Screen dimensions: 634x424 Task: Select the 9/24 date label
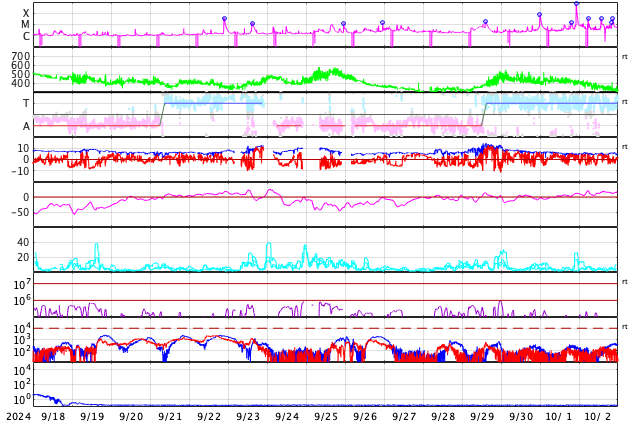[287, 417]
